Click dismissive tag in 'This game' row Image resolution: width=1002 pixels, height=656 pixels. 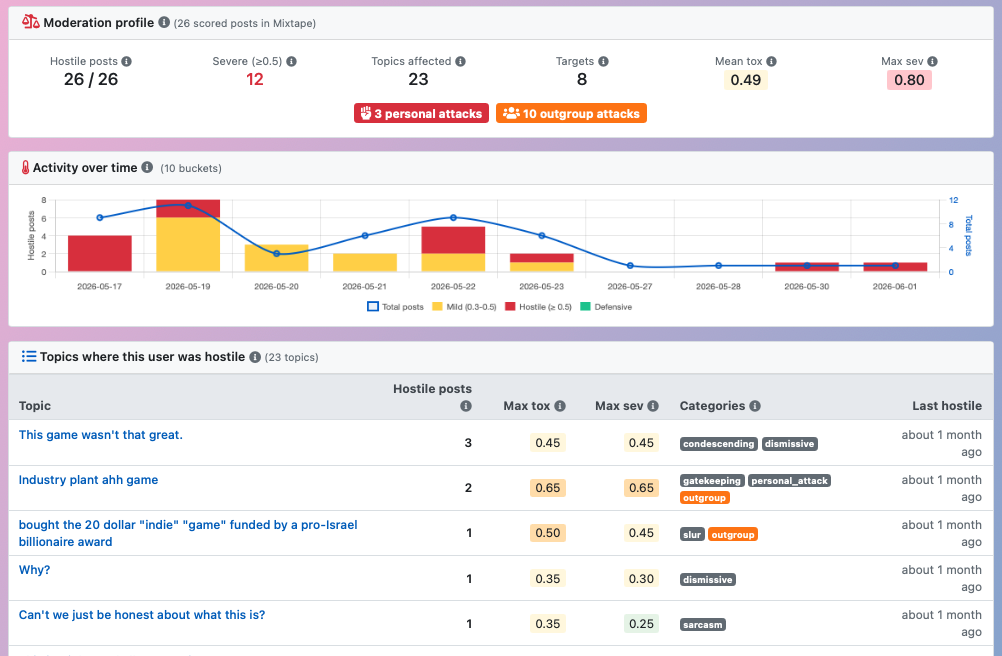789,444
